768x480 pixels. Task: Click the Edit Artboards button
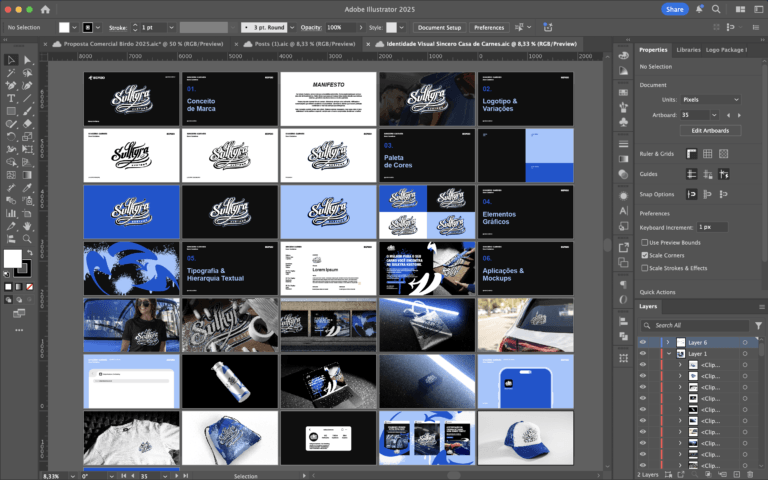[709, 131]
